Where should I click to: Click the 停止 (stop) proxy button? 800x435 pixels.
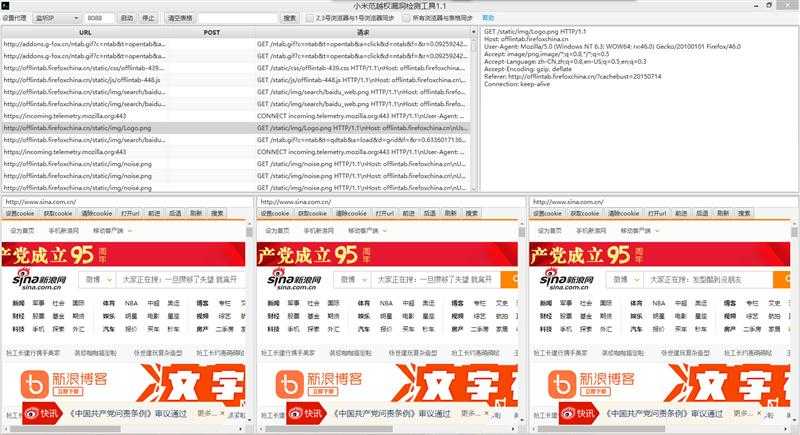tap(148, 18)
